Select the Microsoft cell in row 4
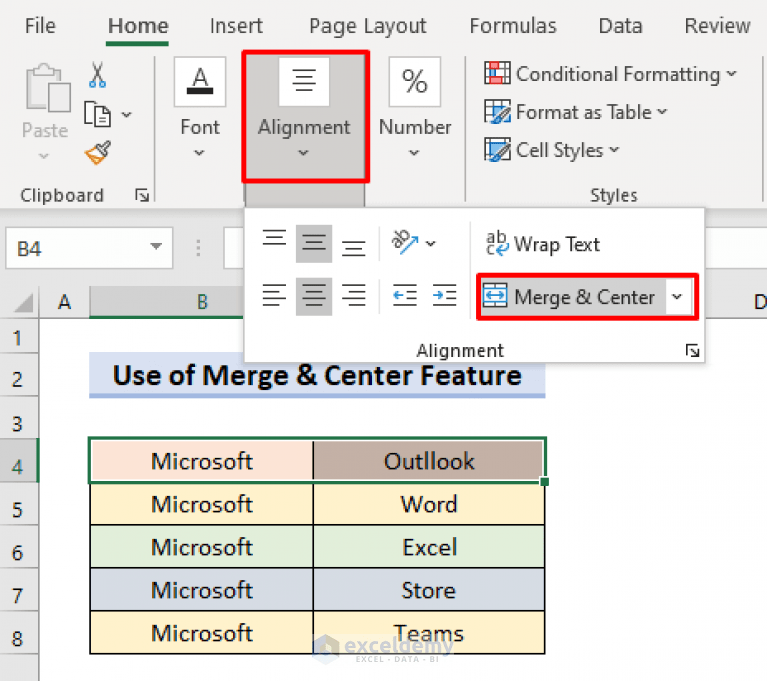The image size is (767, 681). click(202, 461)
